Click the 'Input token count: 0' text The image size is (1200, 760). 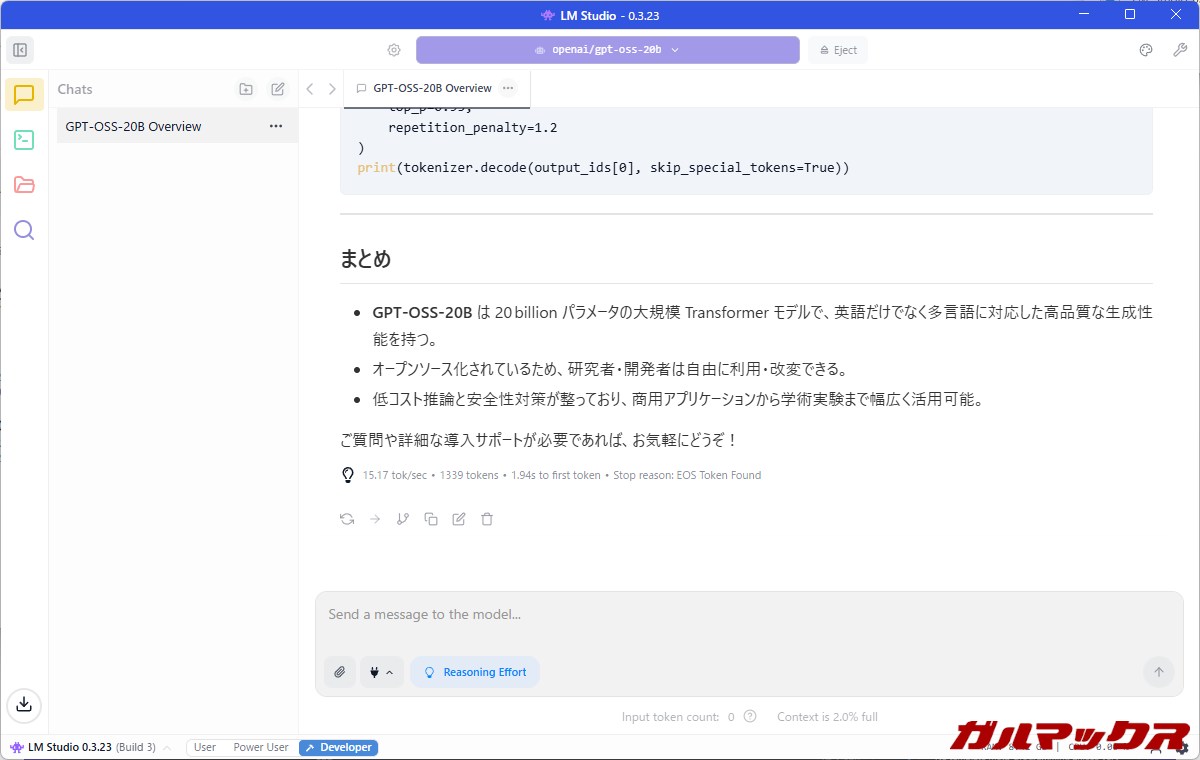[x=678, y=717]
